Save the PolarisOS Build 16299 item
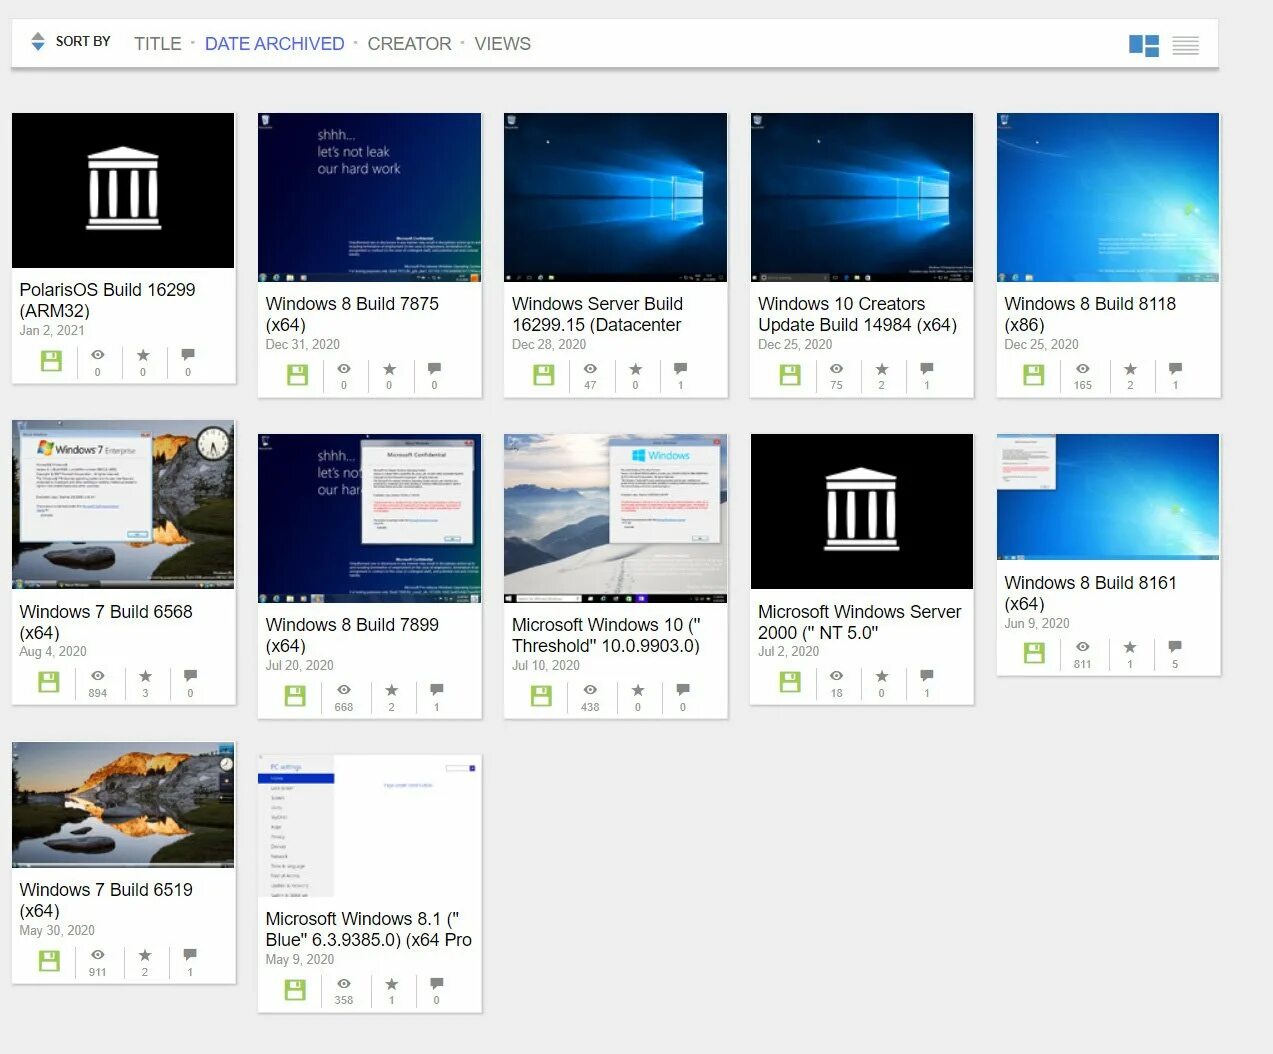Viewport: 1273px width, 1054px height. (51, 358)
